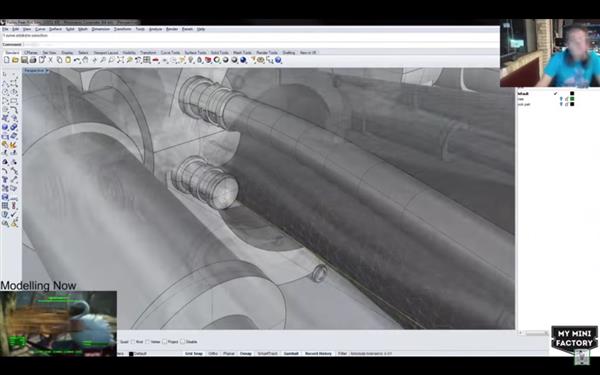The width and height of the screenshot is (600, 375).
Task: Click the Print icon in the toolbar
Action: click(33, 60)
